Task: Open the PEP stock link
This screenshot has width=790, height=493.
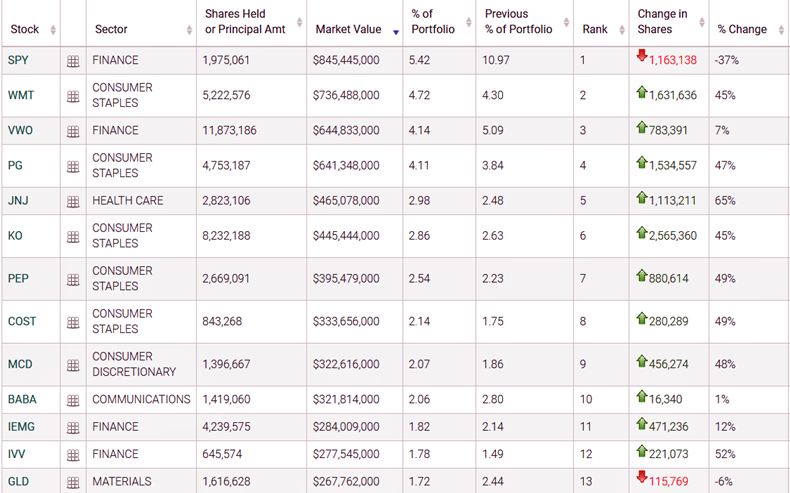Action: [18, 278]
